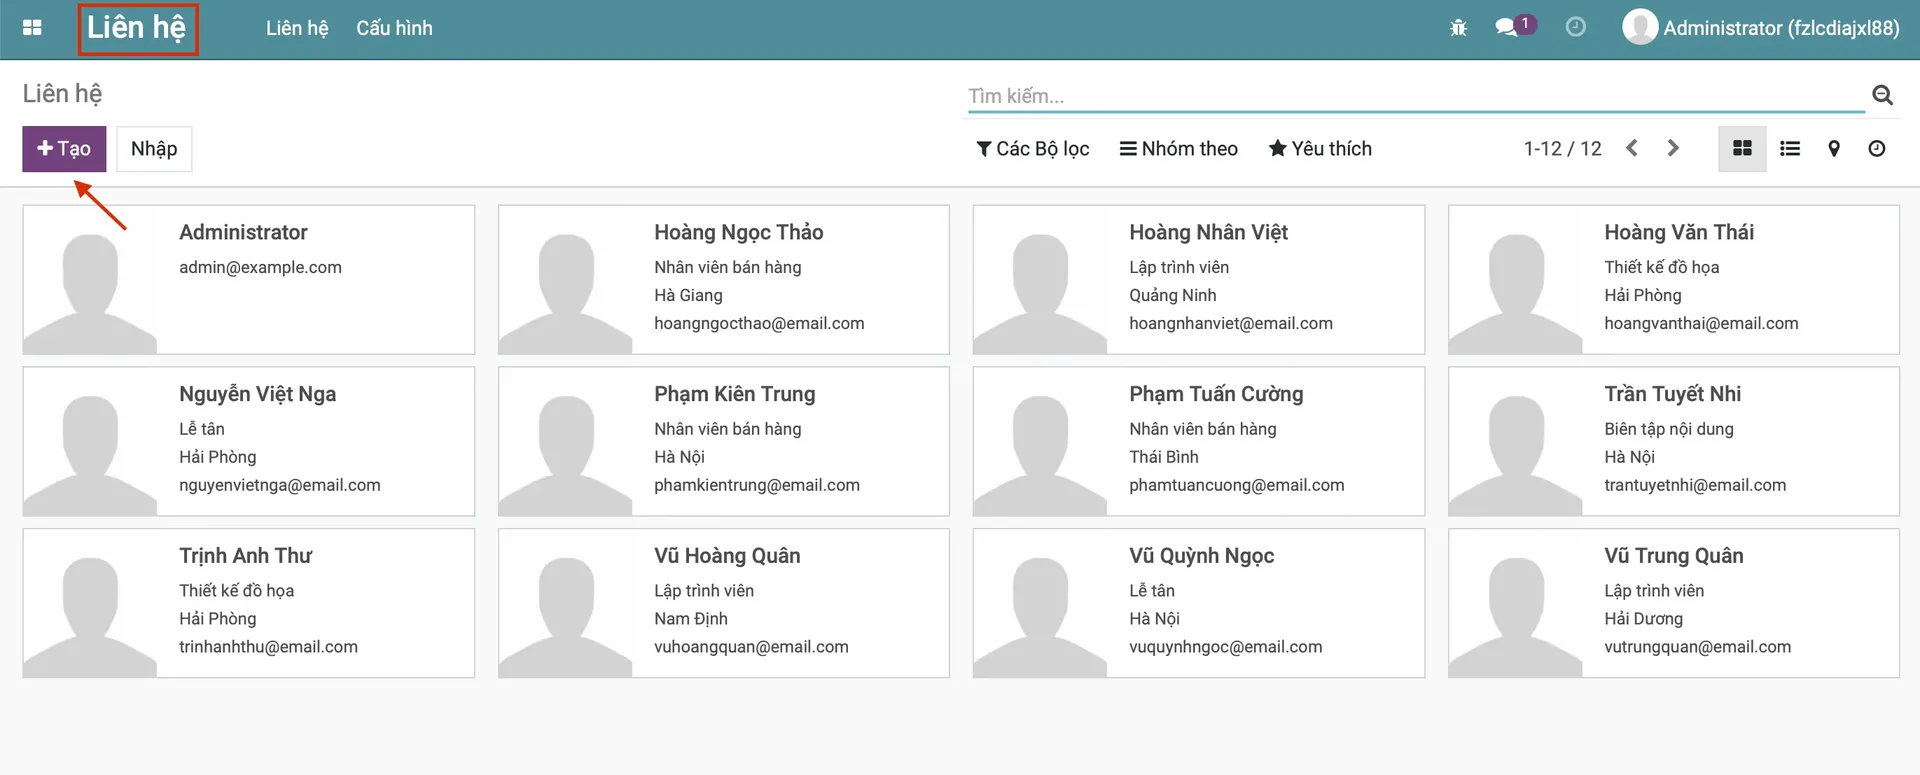Switch to activity view
This screenshot has width=1920, height=775.
point(1877,148)
